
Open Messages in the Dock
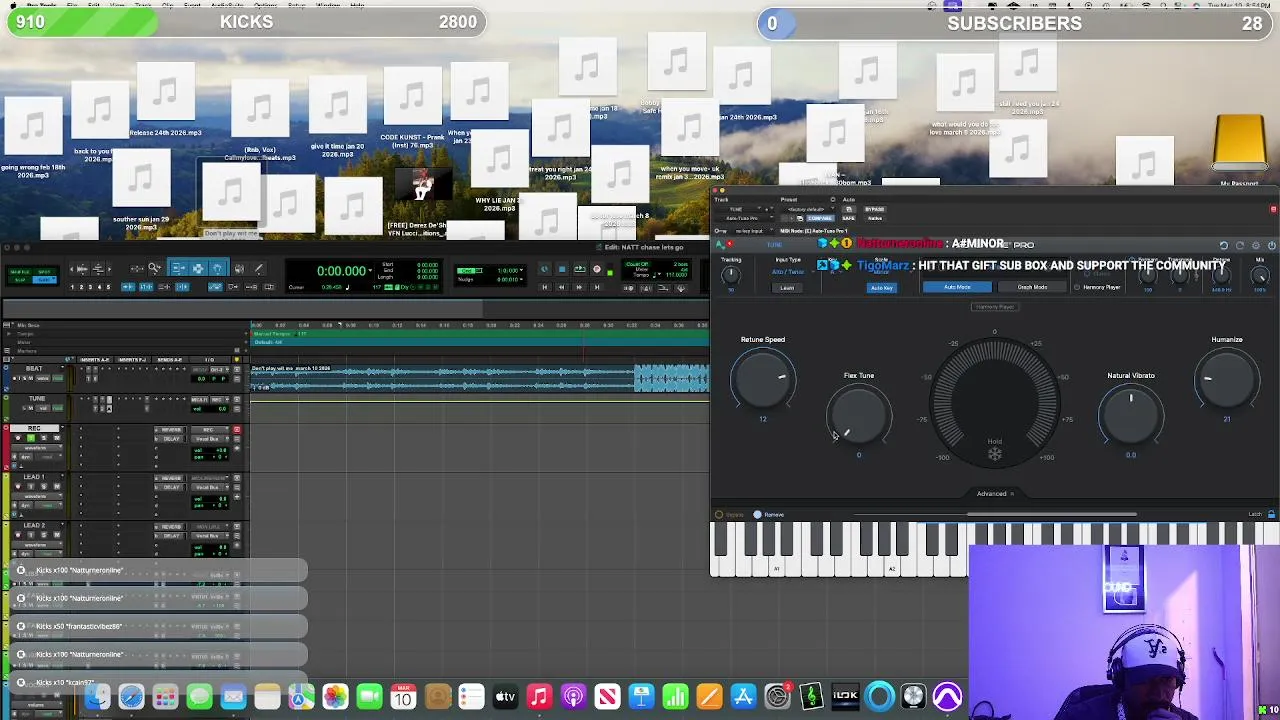[x=199, y=697]
